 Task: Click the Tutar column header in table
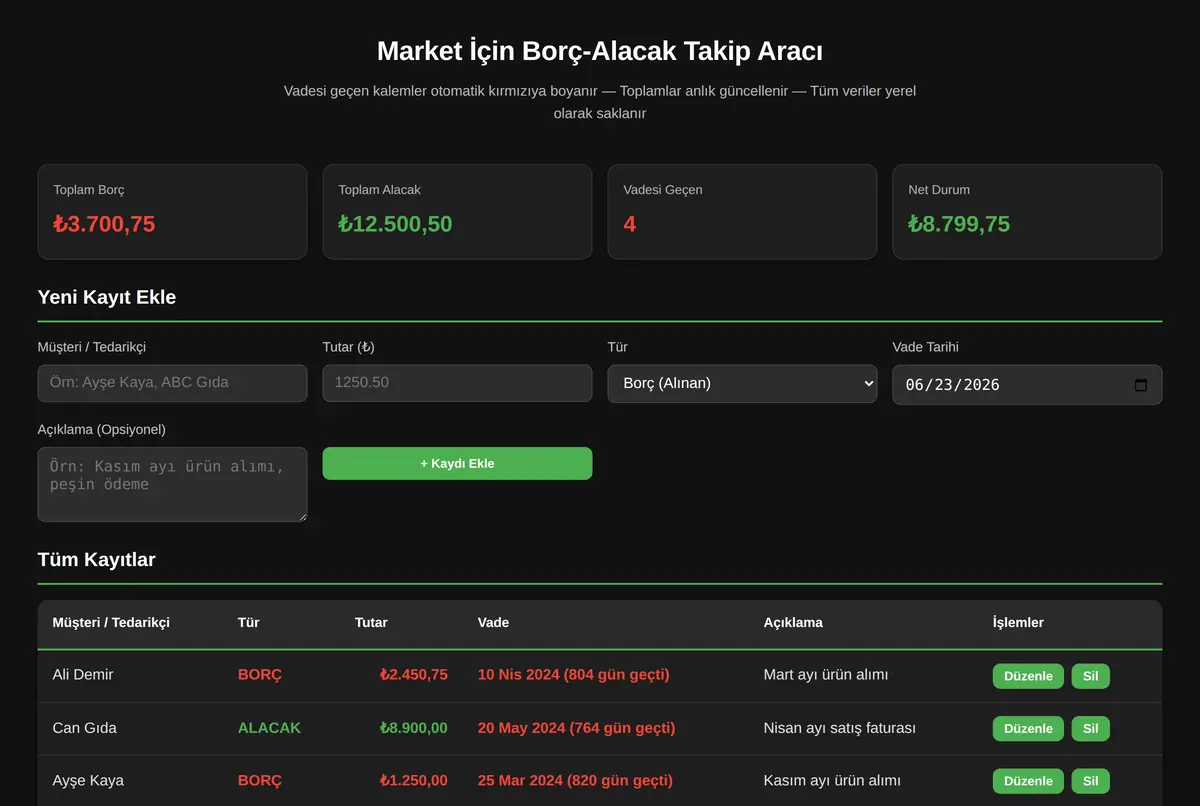point(371,622)
